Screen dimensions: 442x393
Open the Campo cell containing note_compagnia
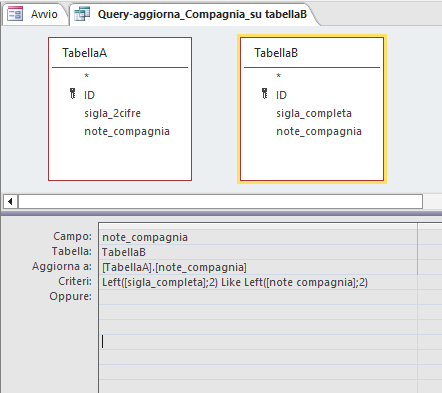[258, 237]
